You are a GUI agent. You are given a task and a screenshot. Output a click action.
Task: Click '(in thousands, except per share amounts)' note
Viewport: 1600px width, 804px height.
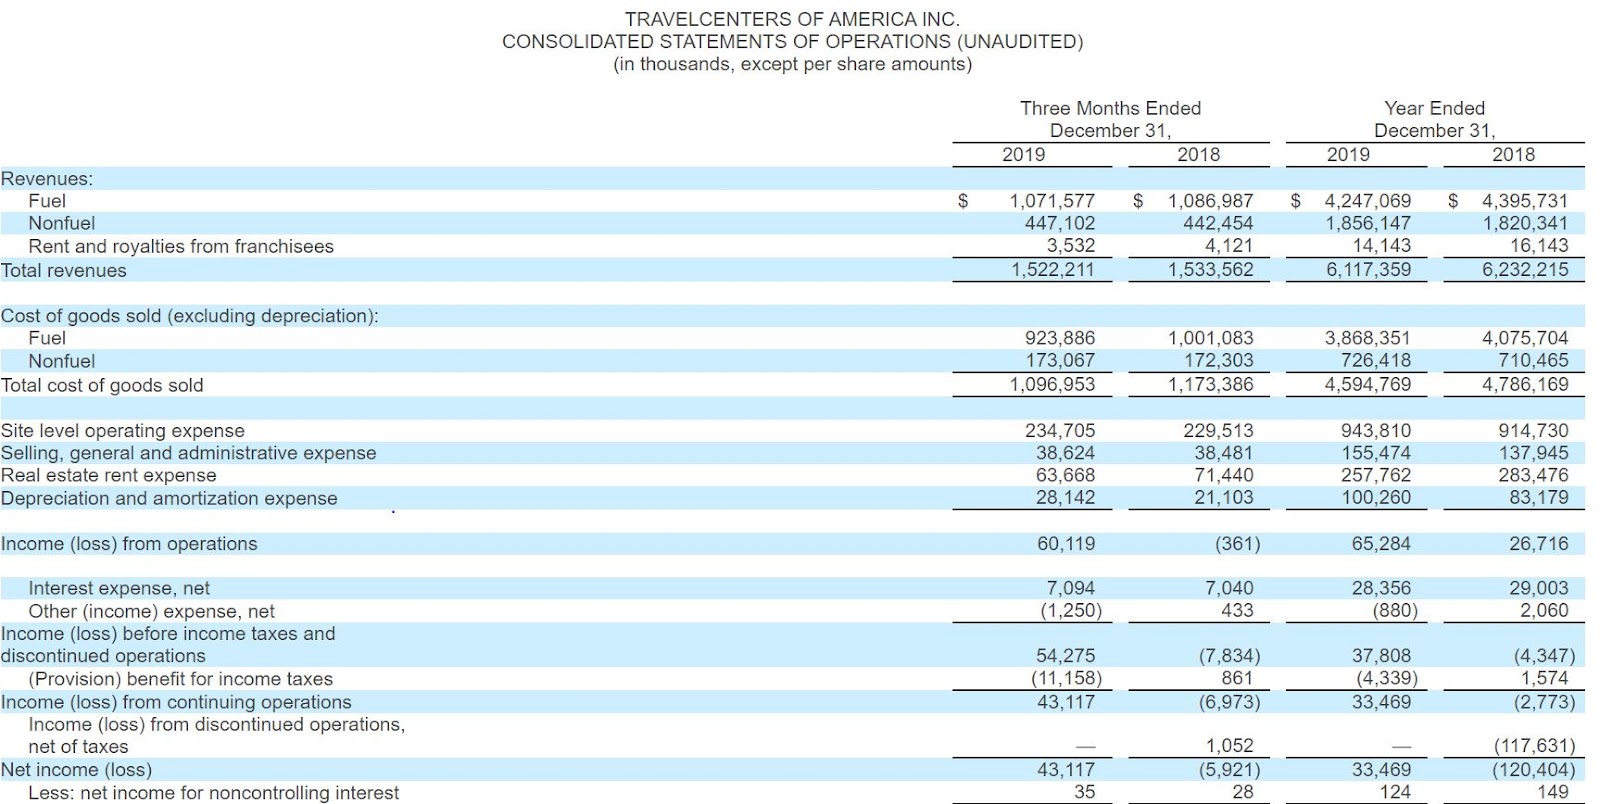tap(792, 64)
